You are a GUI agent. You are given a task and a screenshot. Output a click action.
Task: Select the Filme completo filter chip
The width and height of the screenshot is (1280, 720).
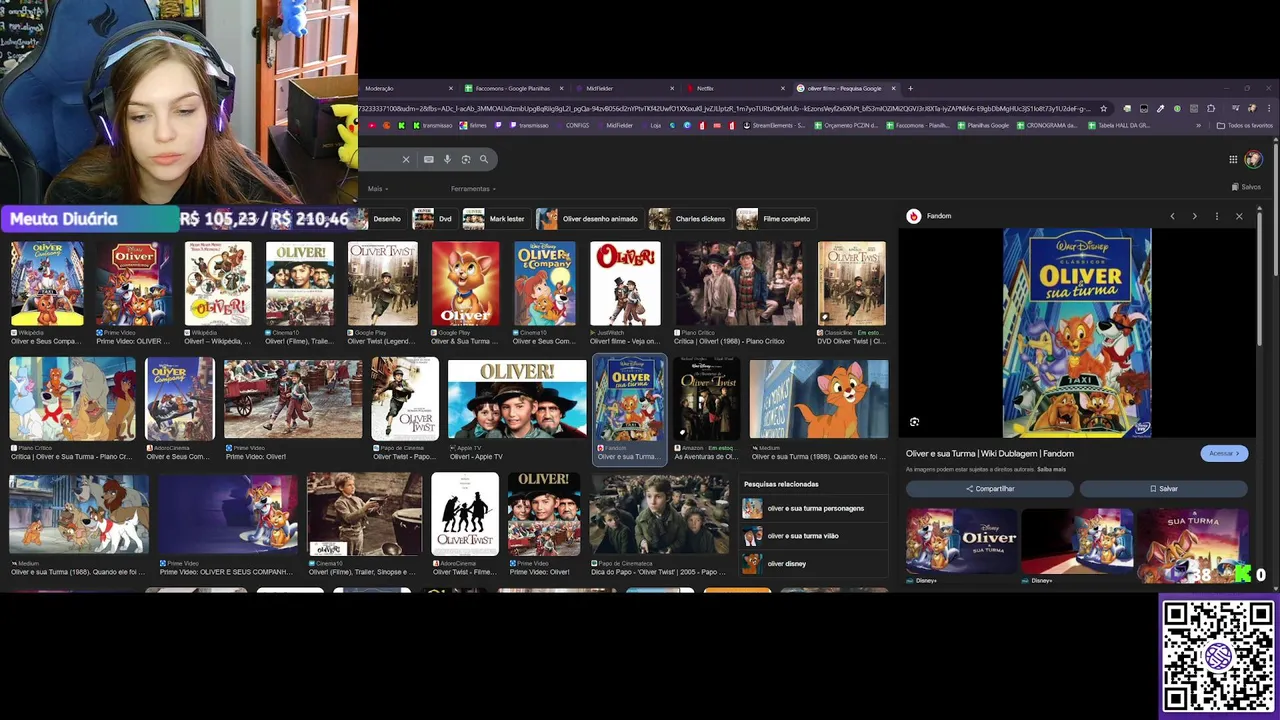point(774,218)
